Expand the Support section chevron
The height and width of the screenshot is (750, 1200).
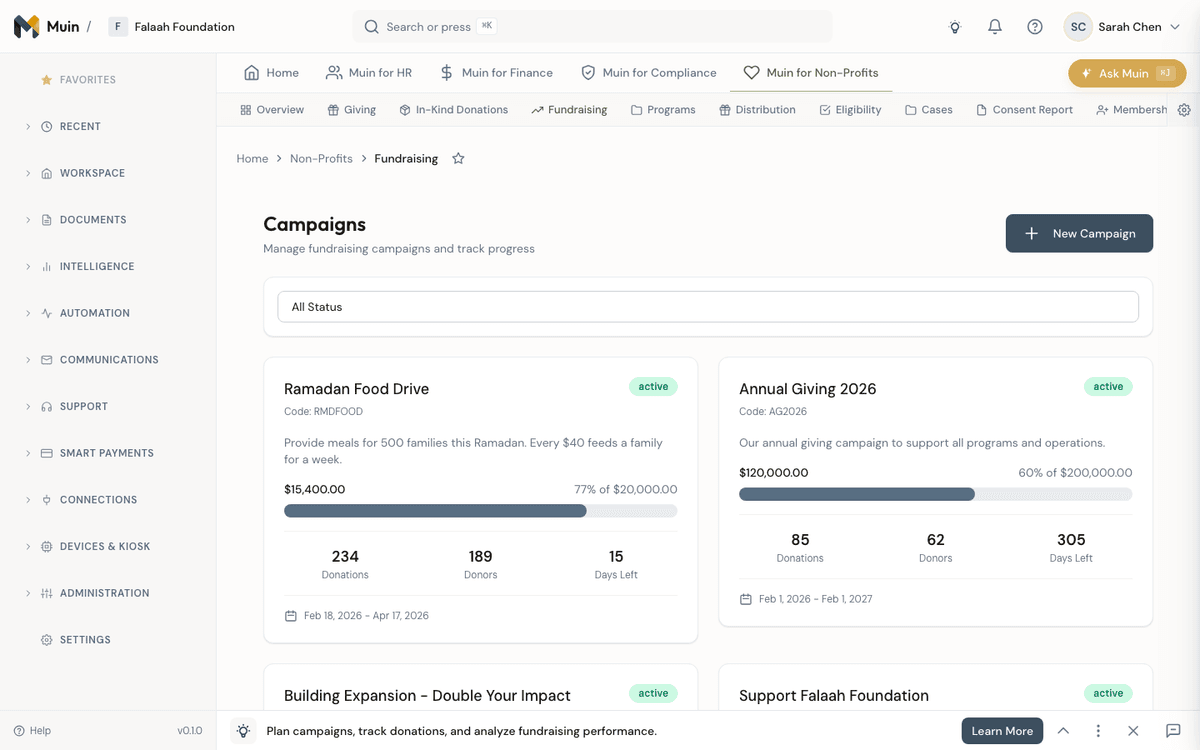pyautogui.click(x=28, y=407)
